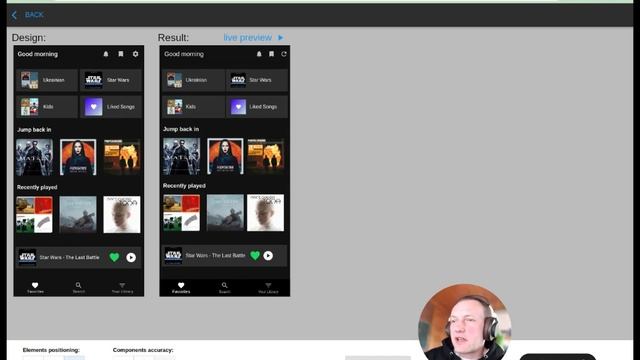Play track in Design now-playing bar
Screen dimensions: 640x360
click(131, 258)
